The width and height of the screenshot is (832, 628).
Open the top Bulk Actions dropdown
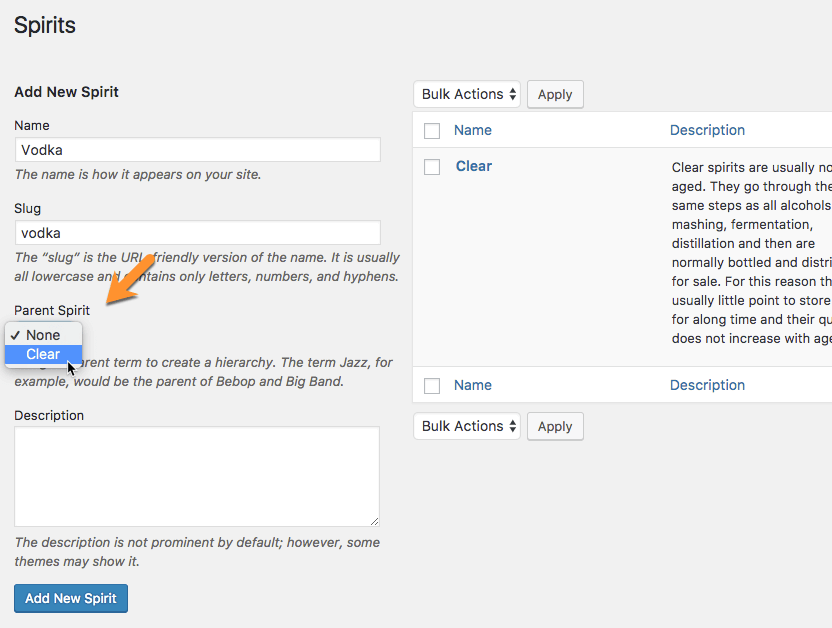coord(467,94)
